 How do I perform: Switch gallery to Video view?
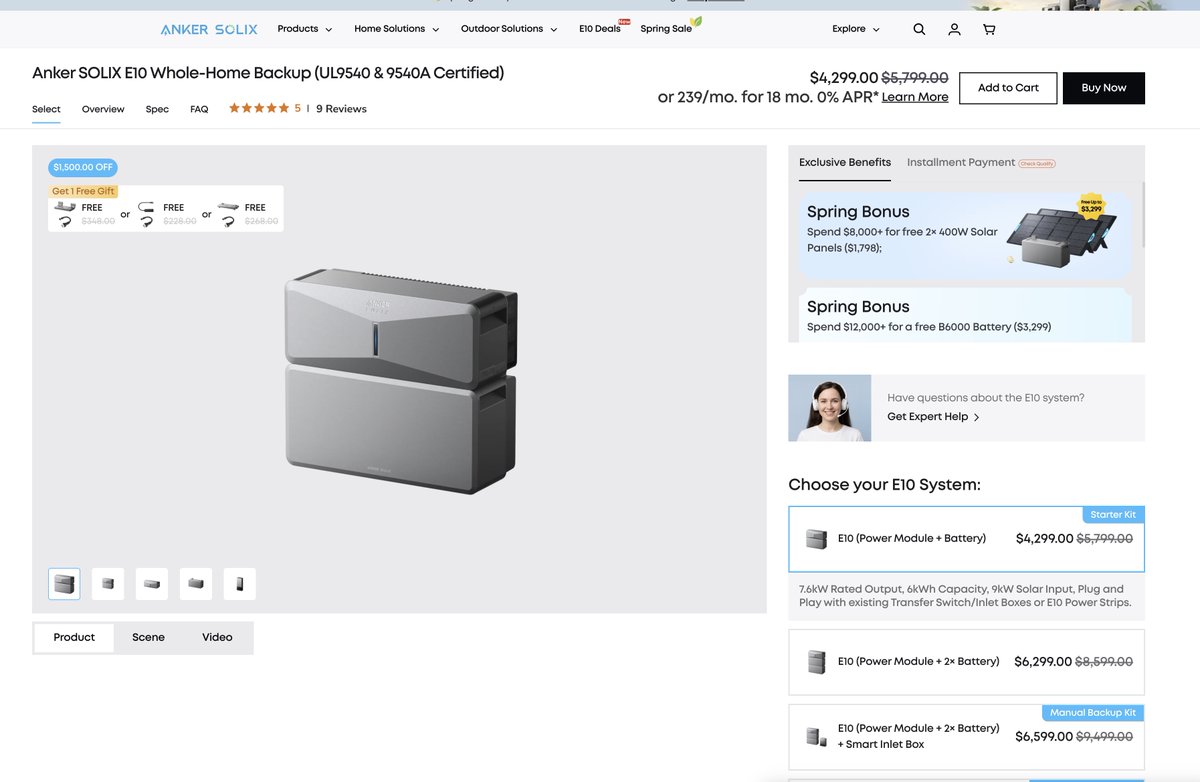pos(217,637)
